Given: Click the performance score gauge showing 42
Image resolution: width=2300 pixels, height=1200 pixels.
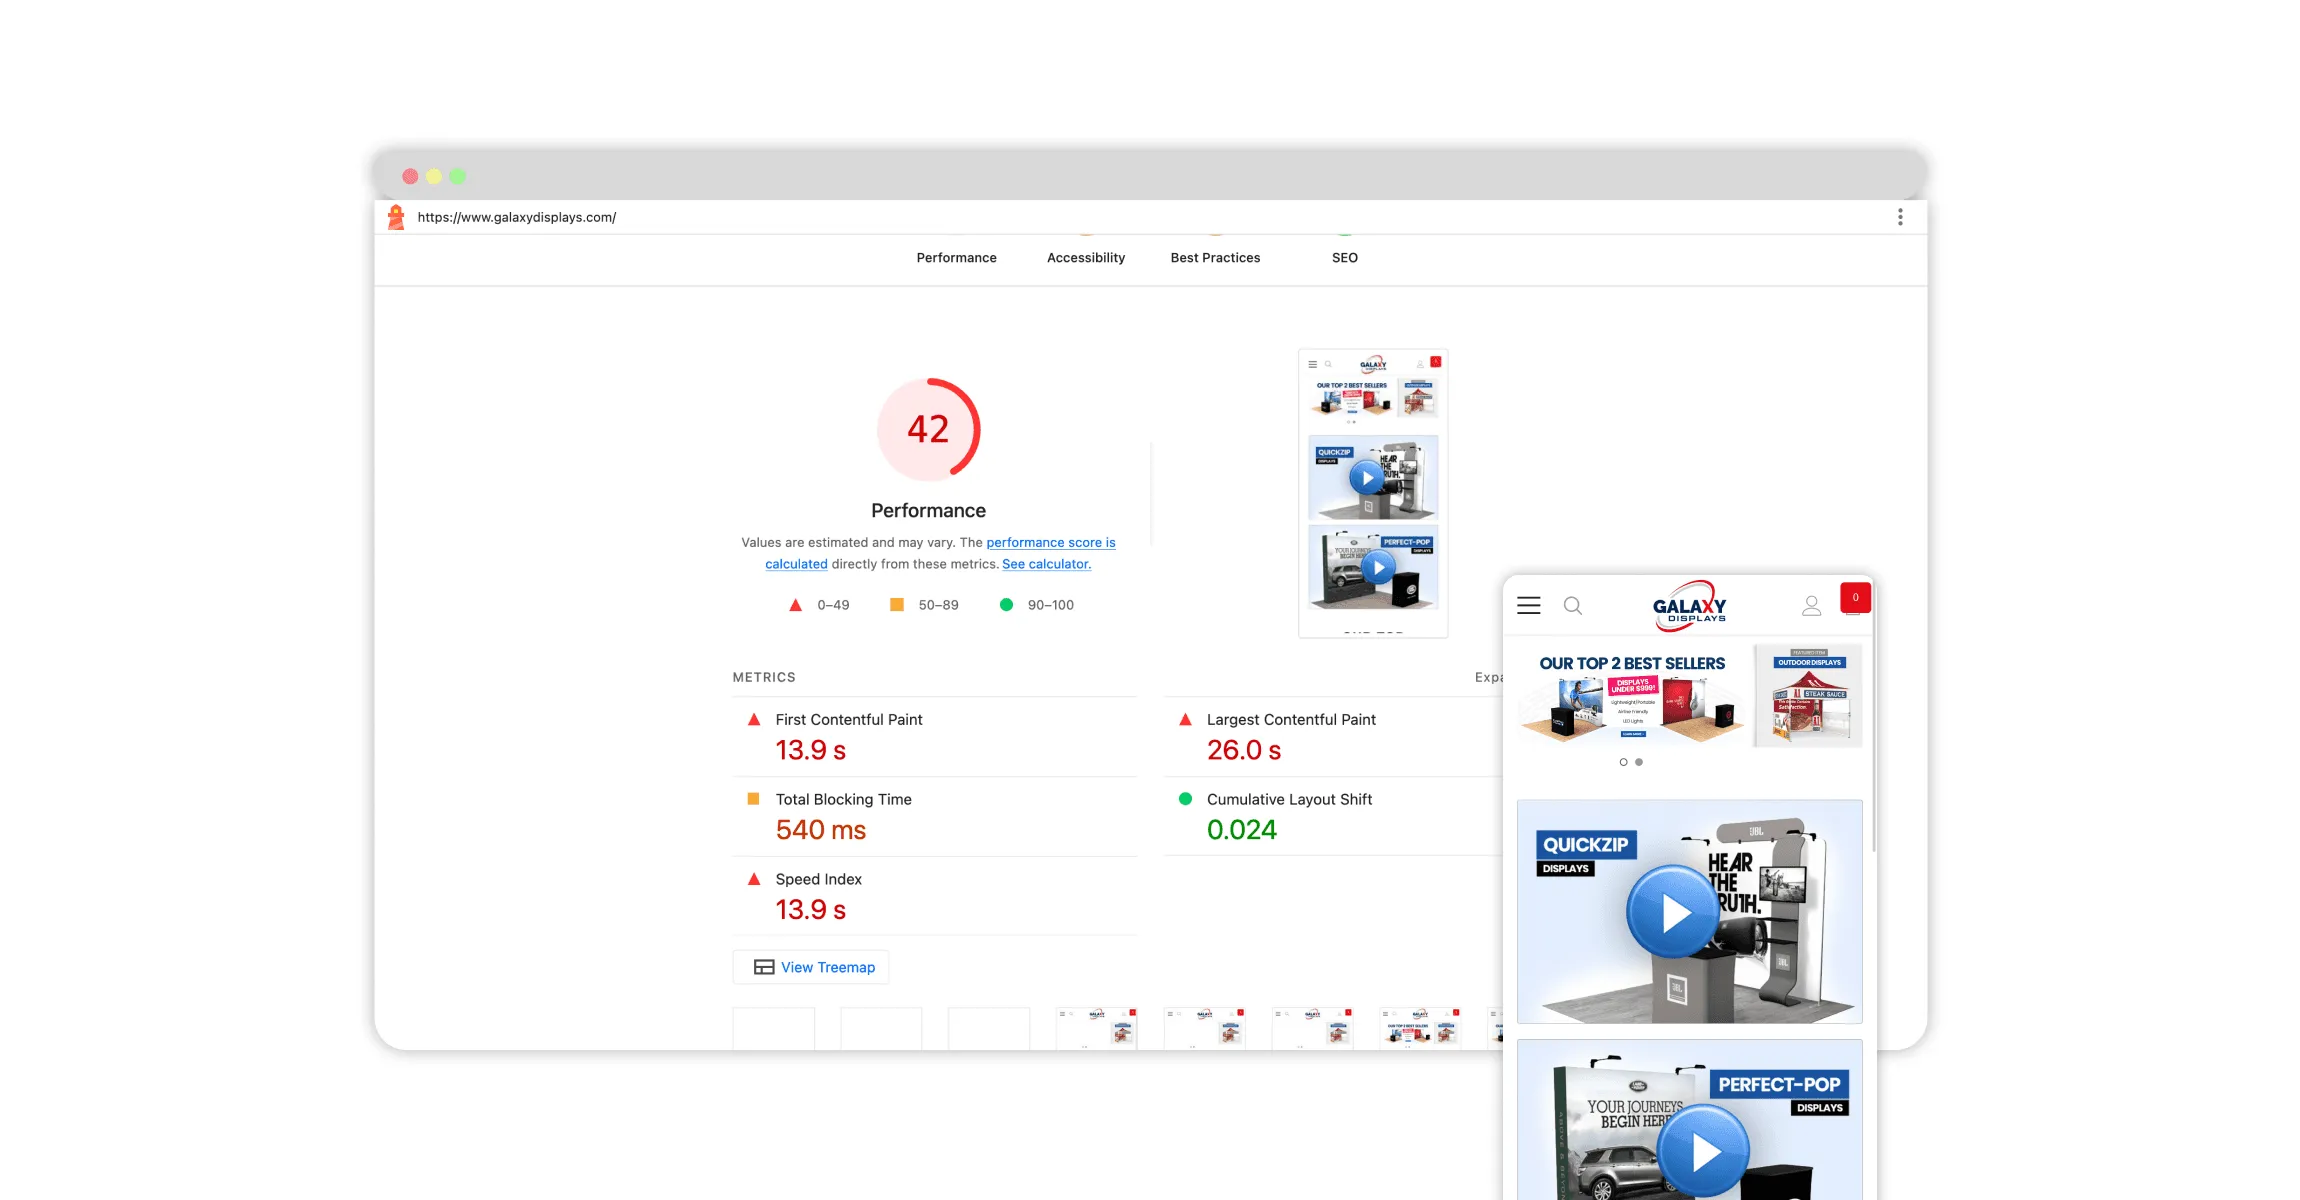Looking at the screenshot, I should coord(928,429).
